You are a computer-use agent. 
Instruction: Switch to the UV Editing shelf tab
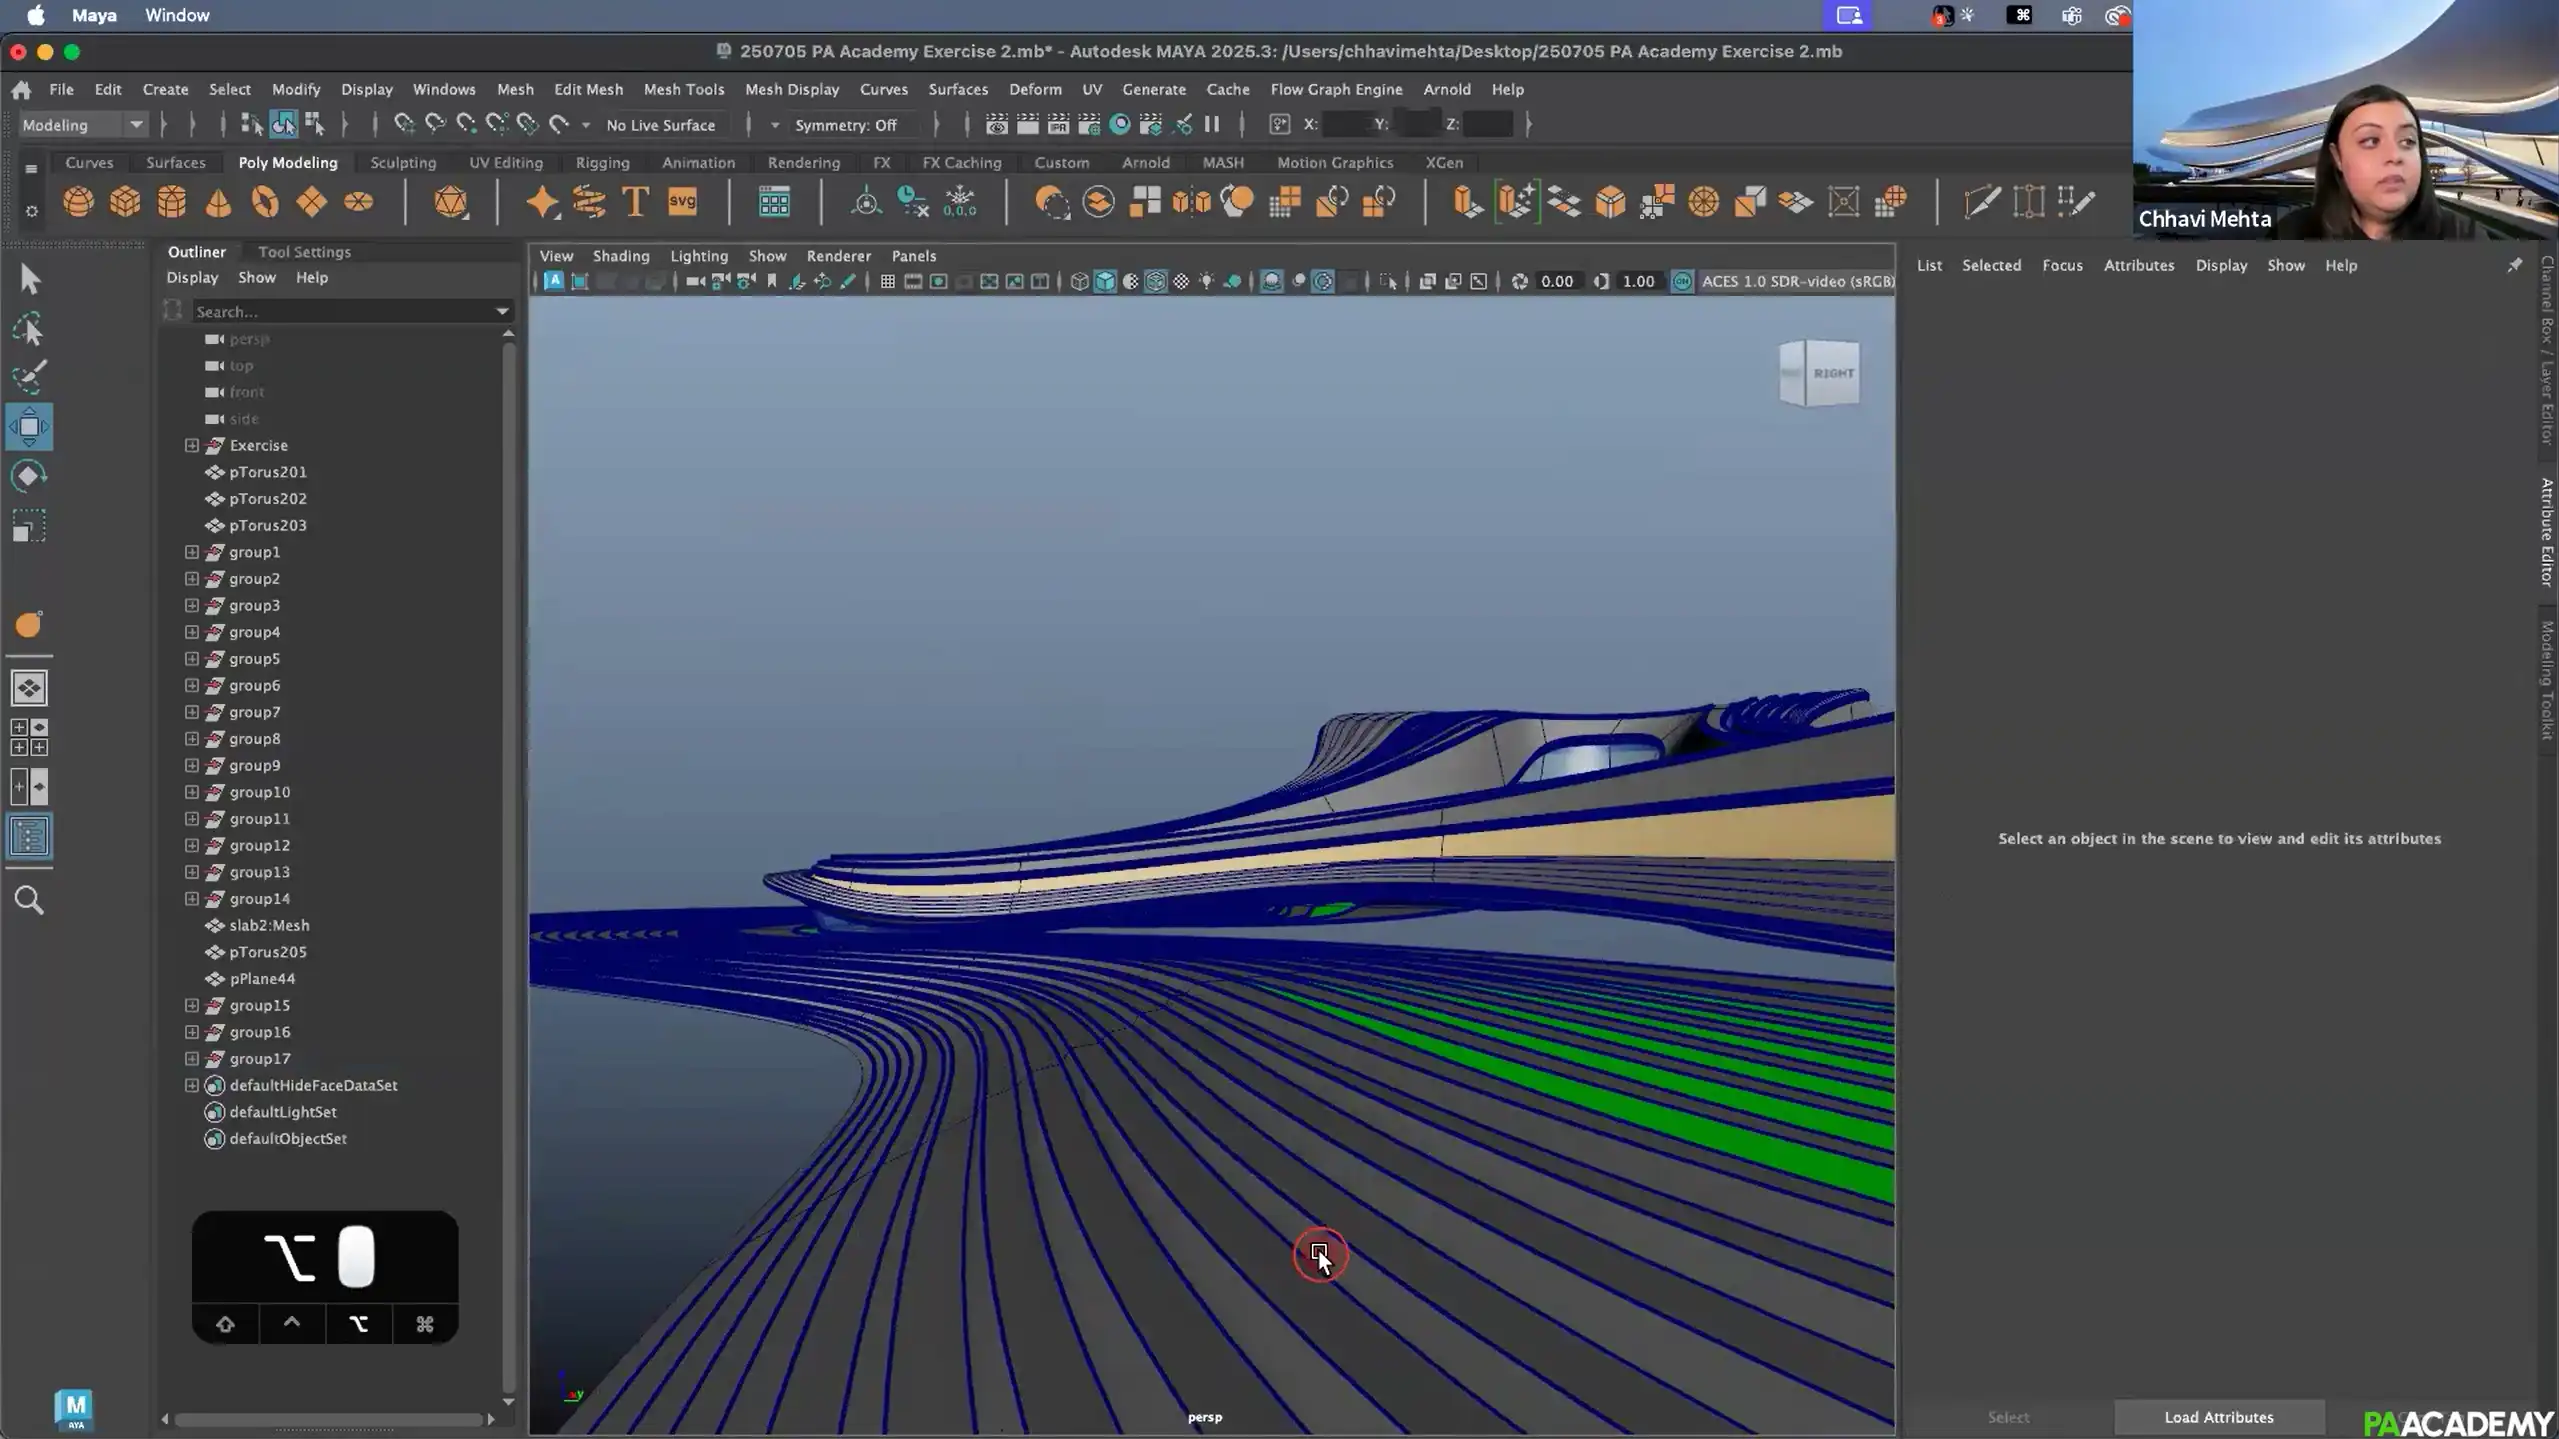506,163
